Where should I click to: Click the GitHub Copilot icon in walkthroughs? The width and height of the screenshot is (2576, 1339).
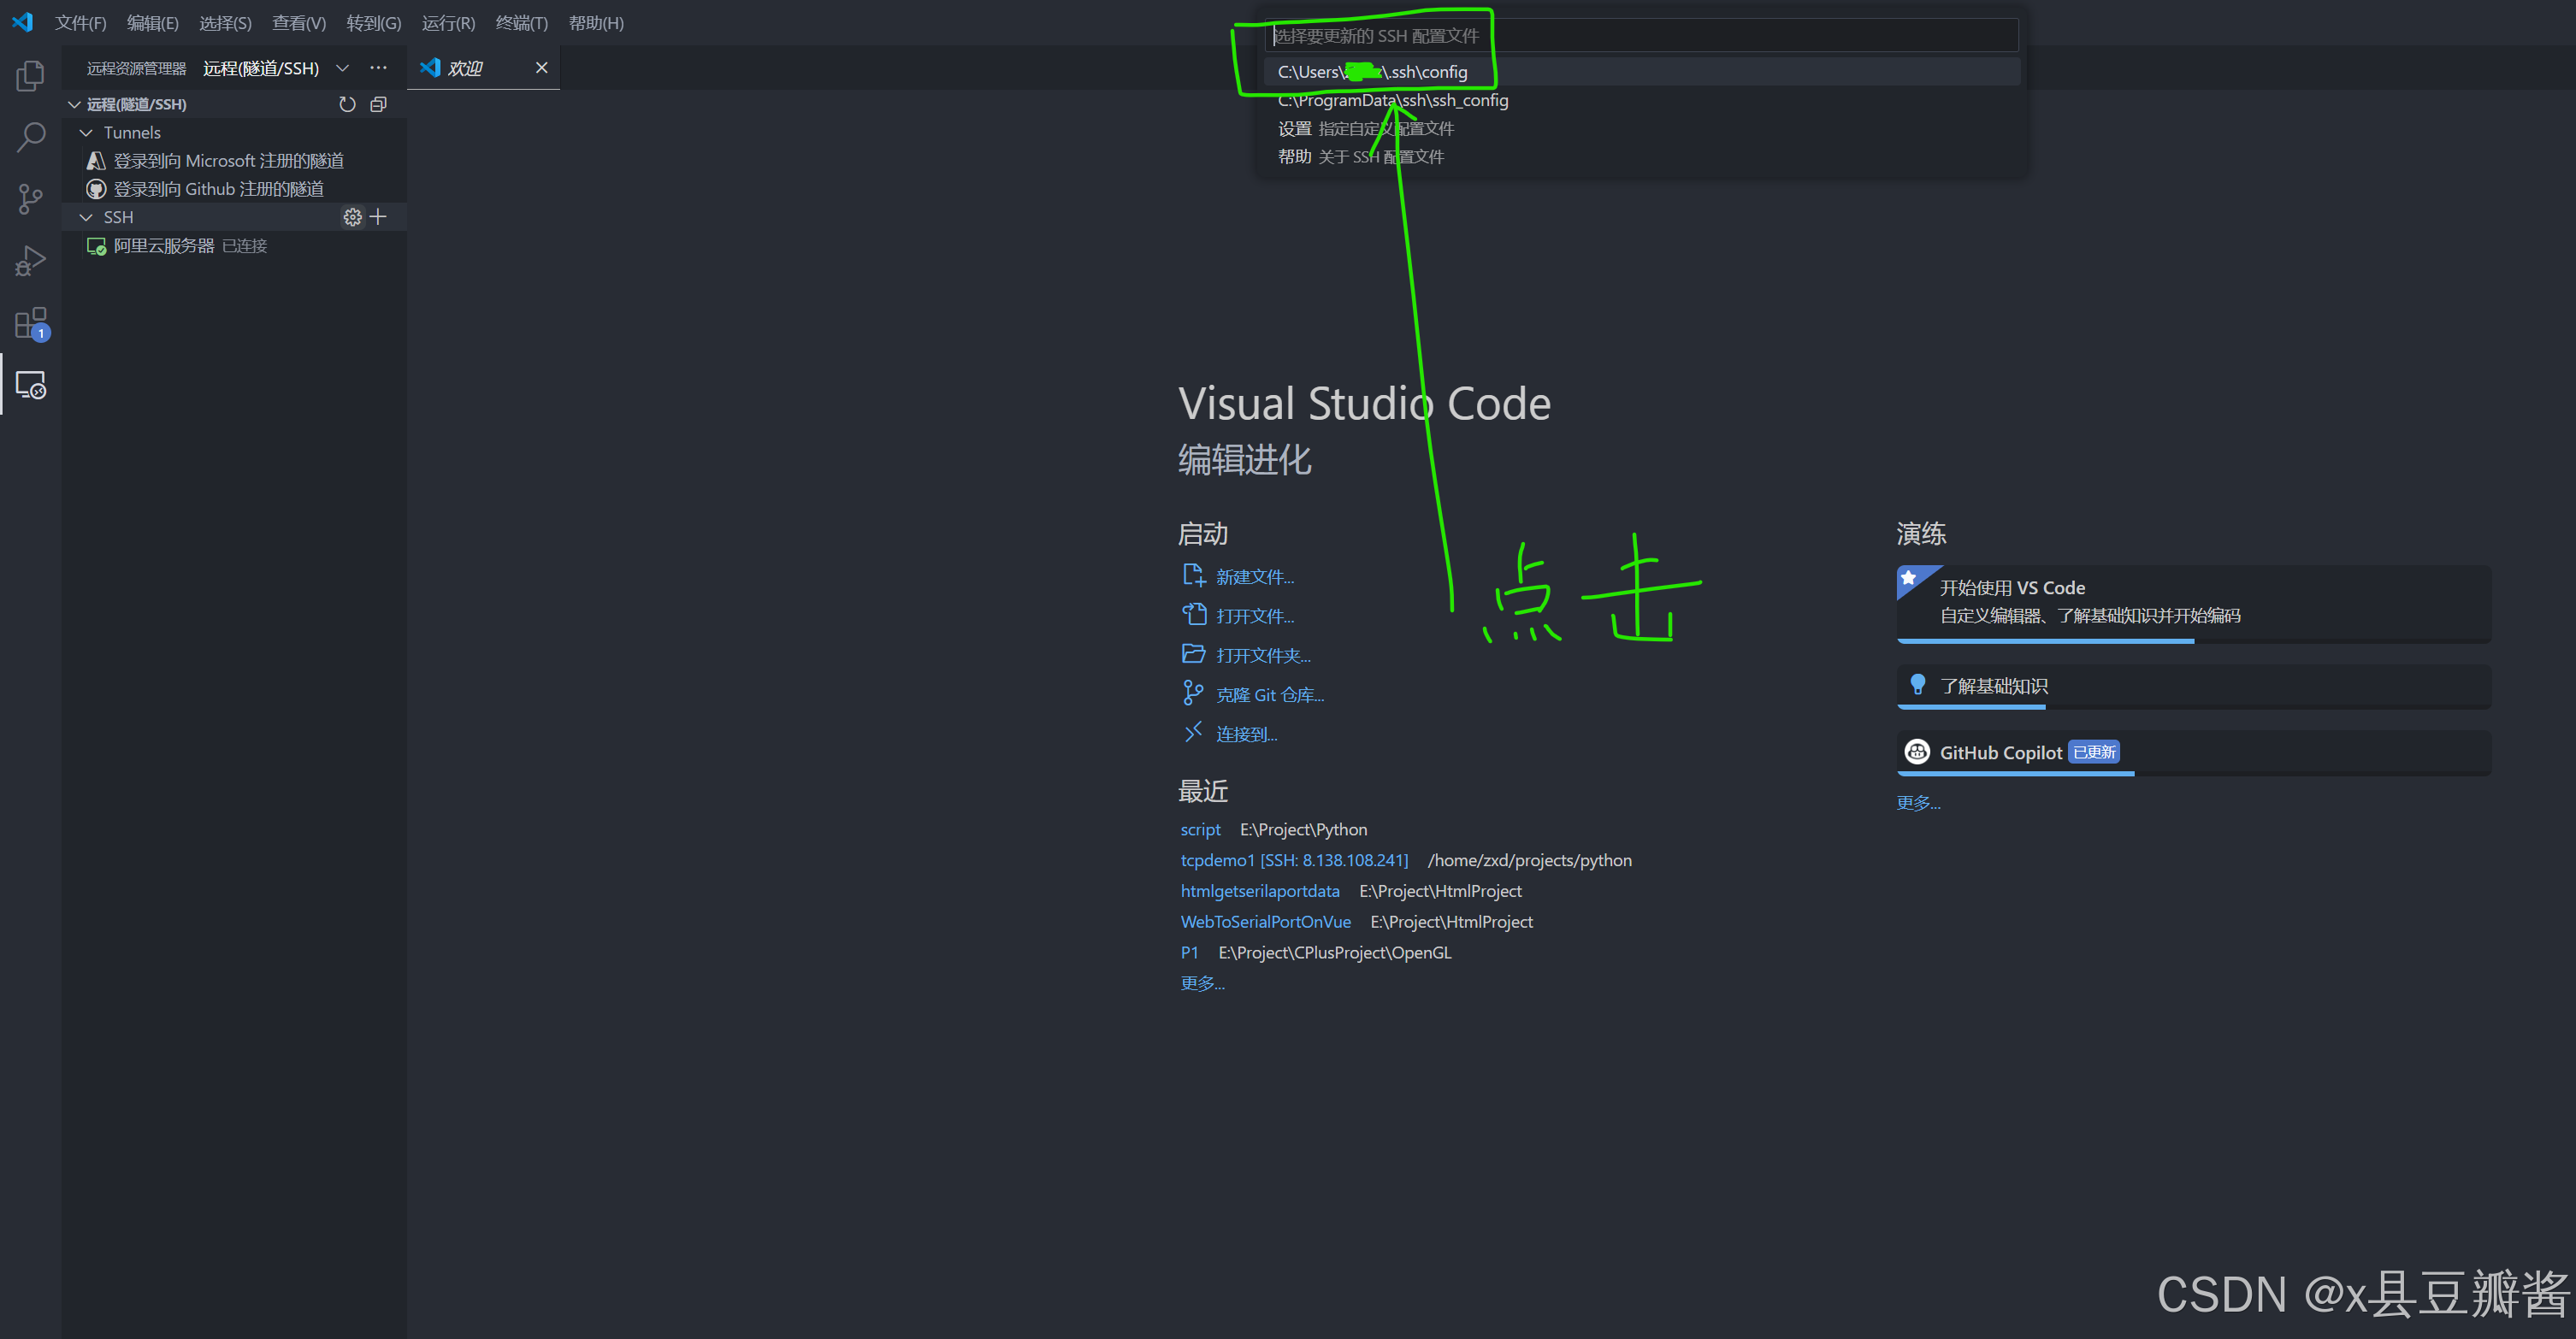(1917, 752)
